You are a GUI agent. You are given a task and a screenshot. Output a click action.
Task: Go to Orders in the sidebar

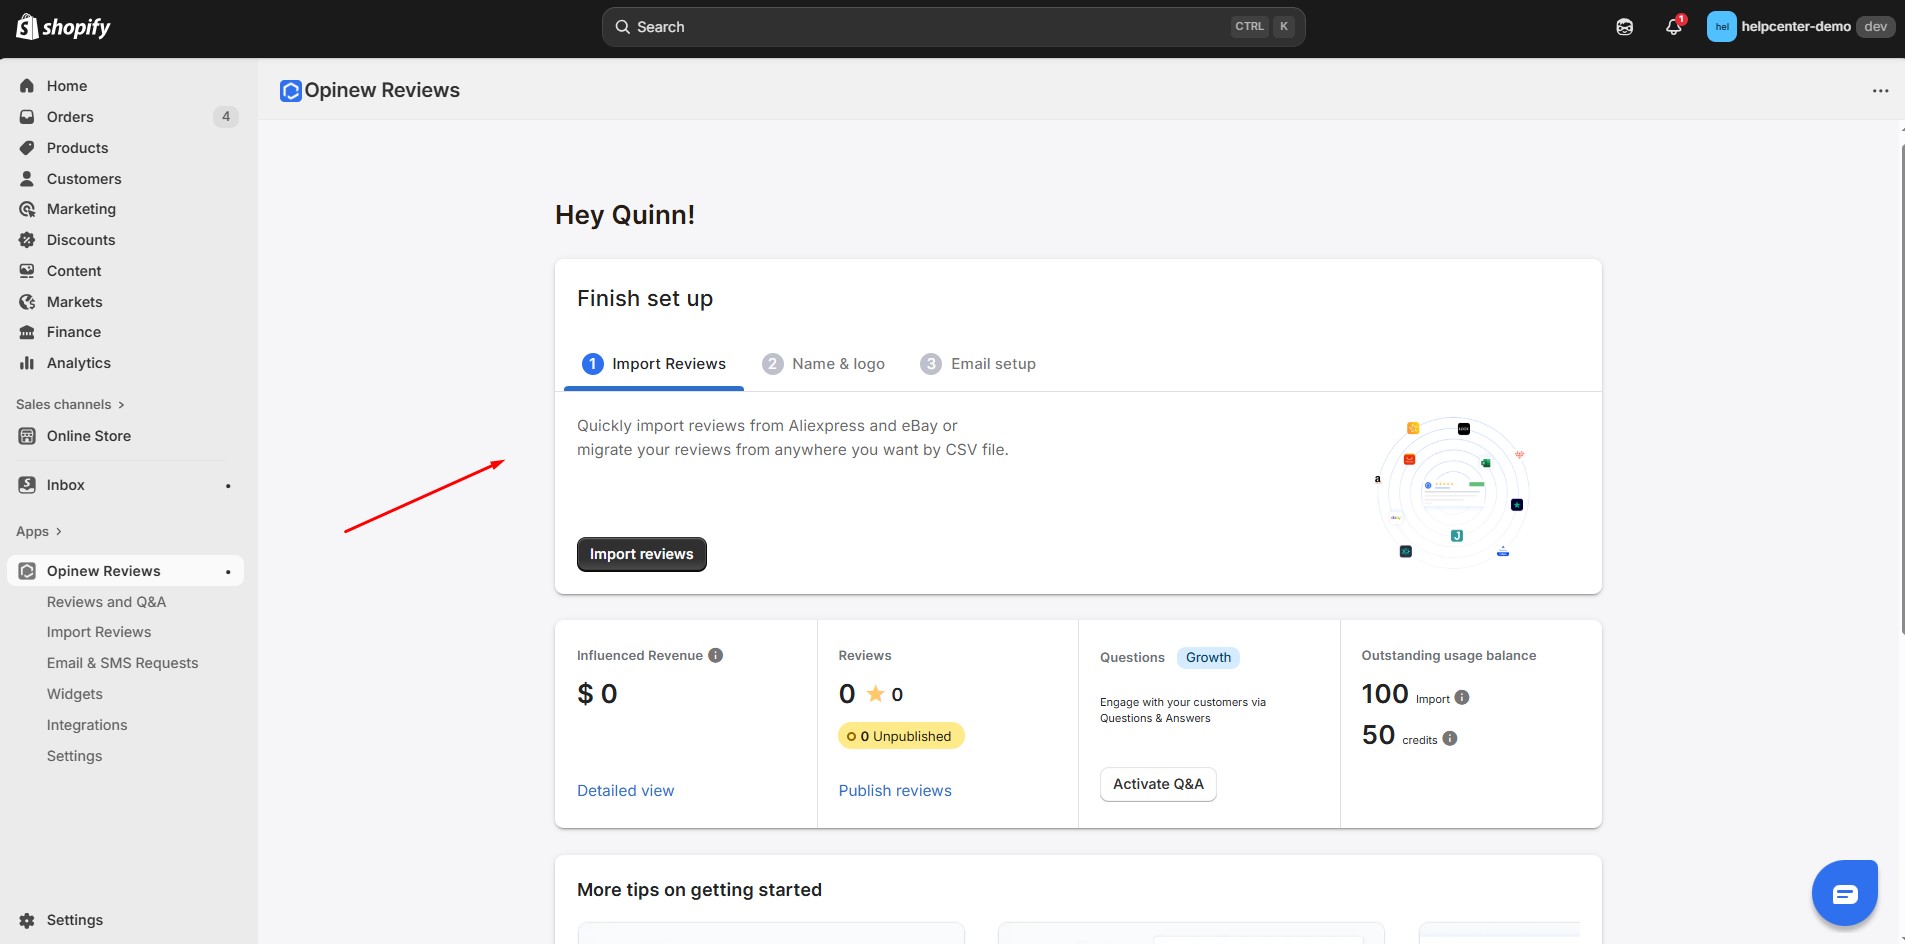[70, 117]
